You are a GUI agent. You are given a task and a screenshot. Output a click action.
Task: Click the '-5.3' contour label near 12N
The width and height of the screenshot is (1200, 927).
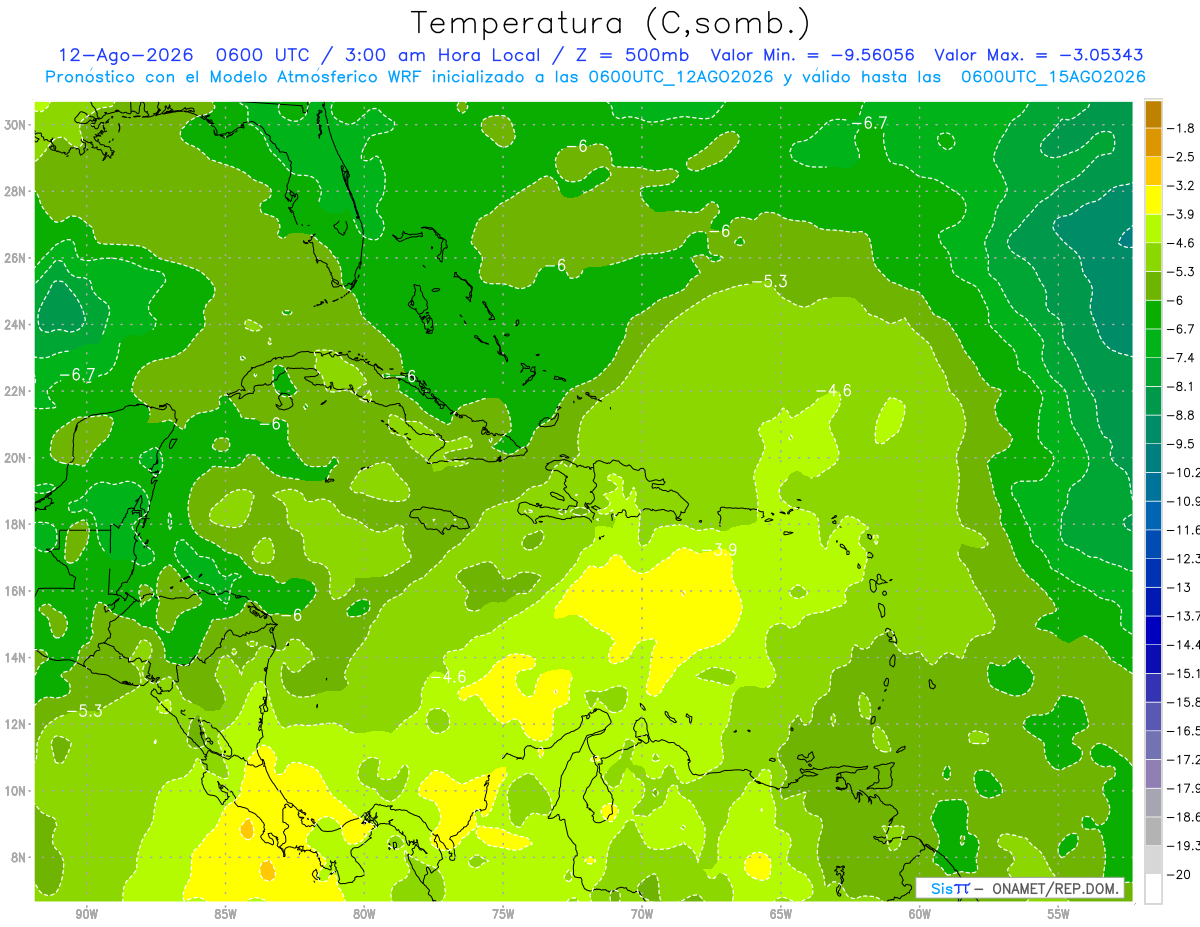click(84, 711)
